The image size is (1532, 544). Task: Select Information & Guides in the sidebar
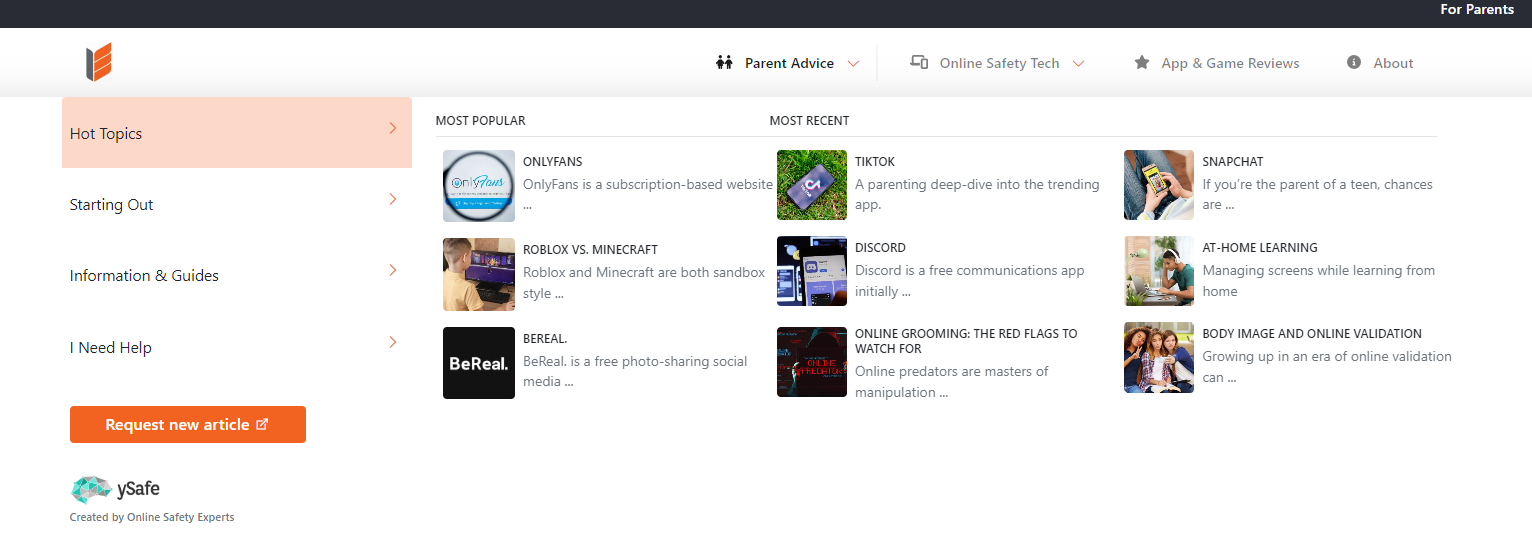tap(237, 275)
